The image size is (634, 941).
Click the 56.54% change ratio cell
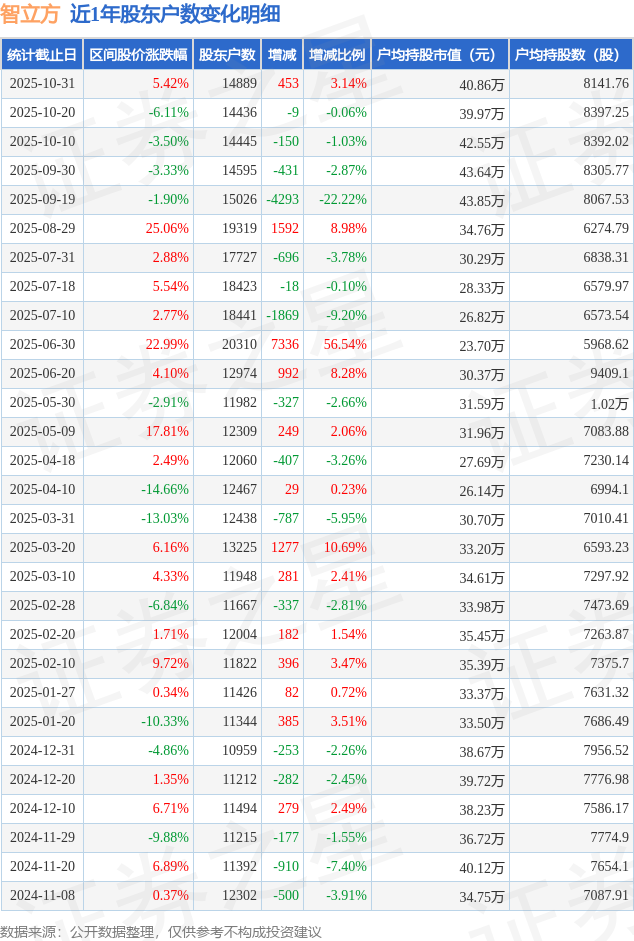pyautogui.click(x=345, y=345)
